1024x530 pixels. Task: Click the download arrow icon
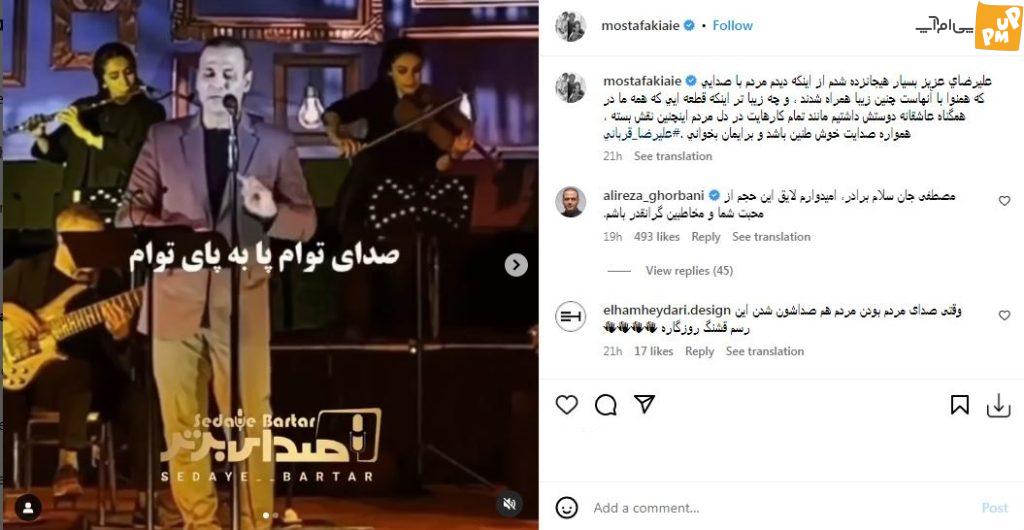(x=999, y=405)
